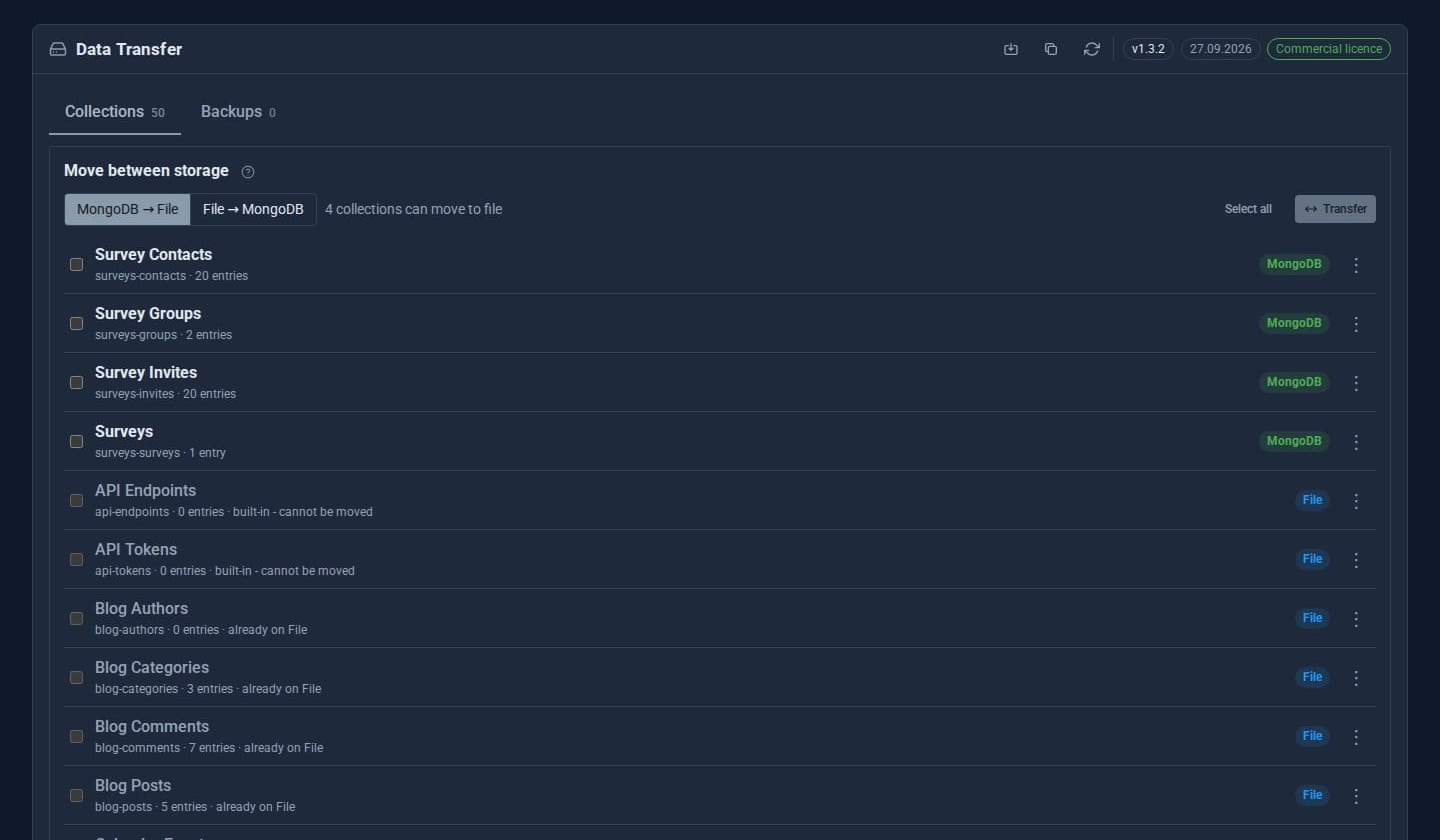The width and height of the screenshot is (1440, 840).
Task: Open the three-dot menu for API Tokens
Action: [1356, 560]
